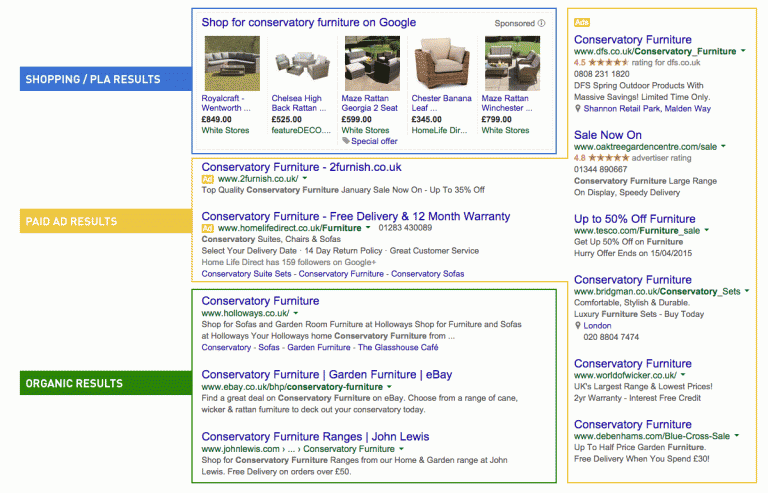
Task: Open dropdown arrow next to www.holloways.co.uk
Action: click(x=296, y=313)
